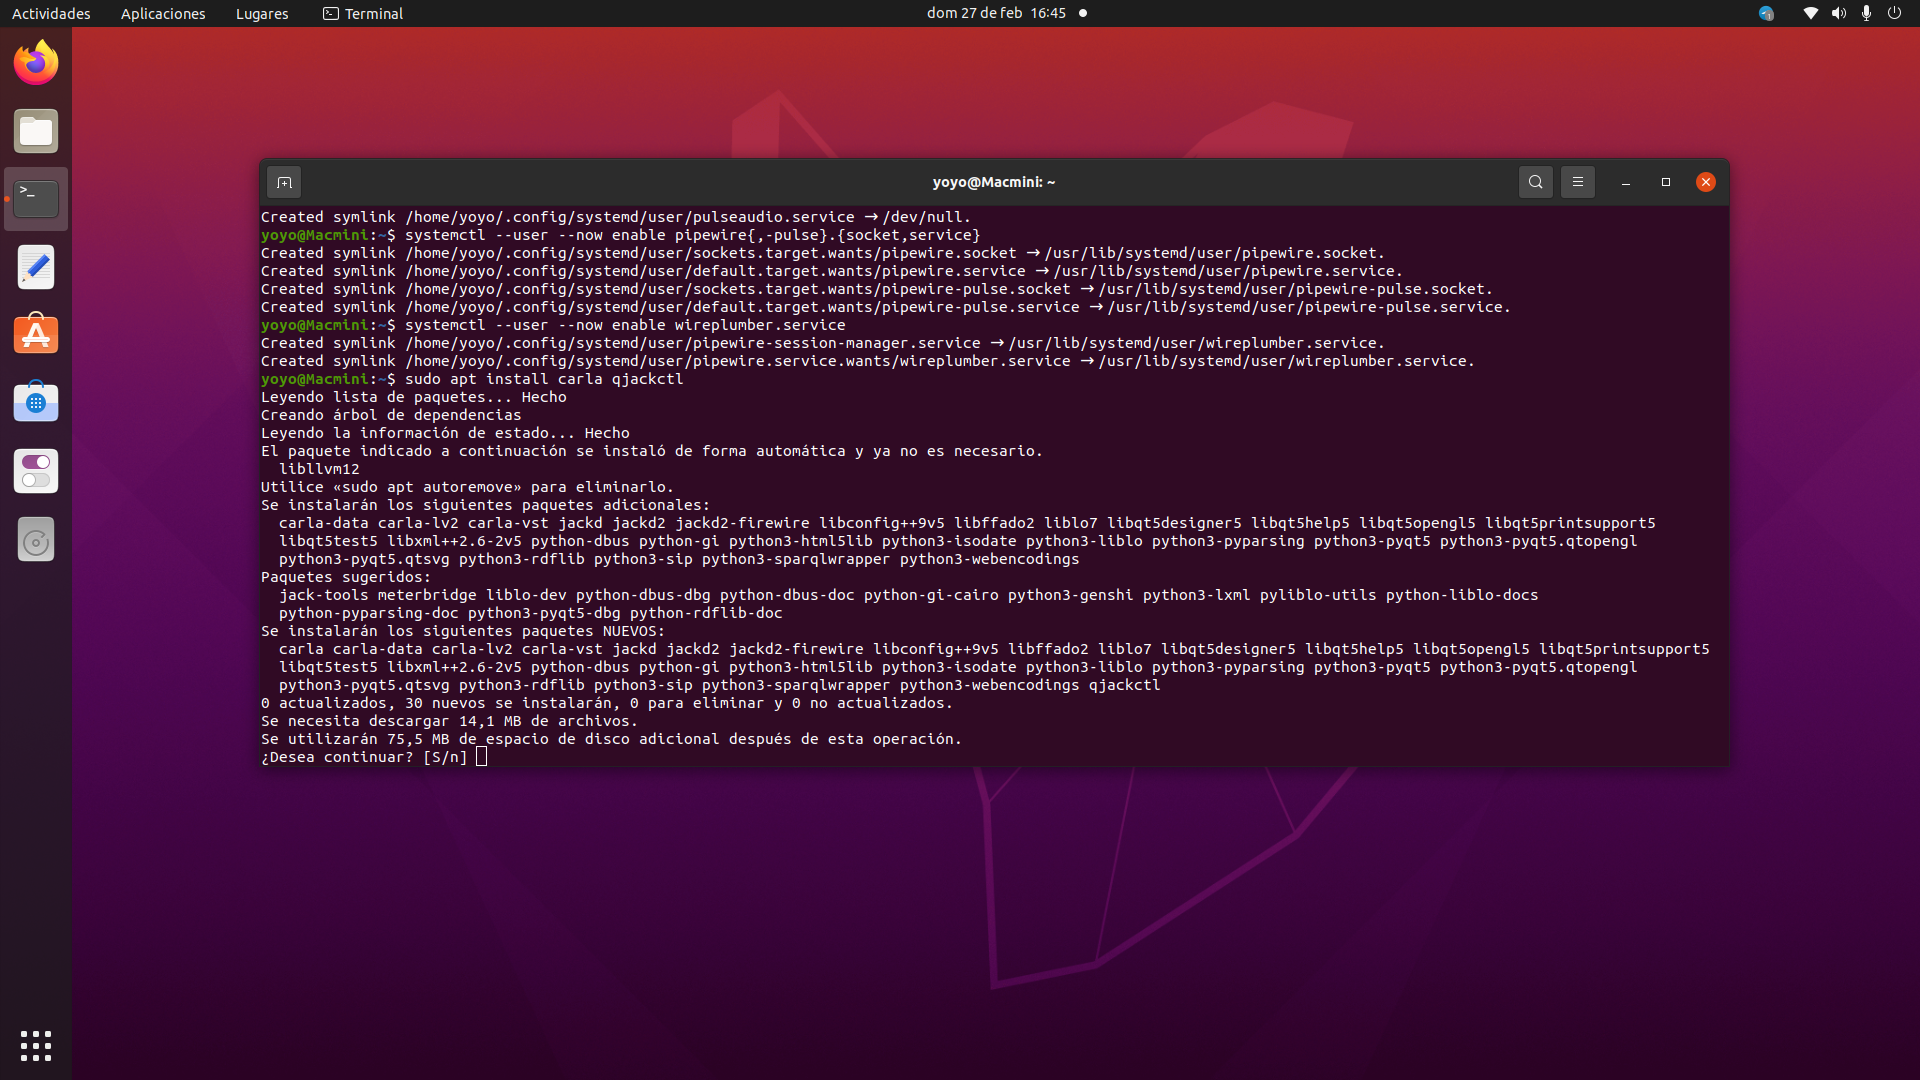This screenshot has width=1920, height=1080.
Task: Open the Aplicaciones menu
Action: pyautogui.click(x=163, y=13)
